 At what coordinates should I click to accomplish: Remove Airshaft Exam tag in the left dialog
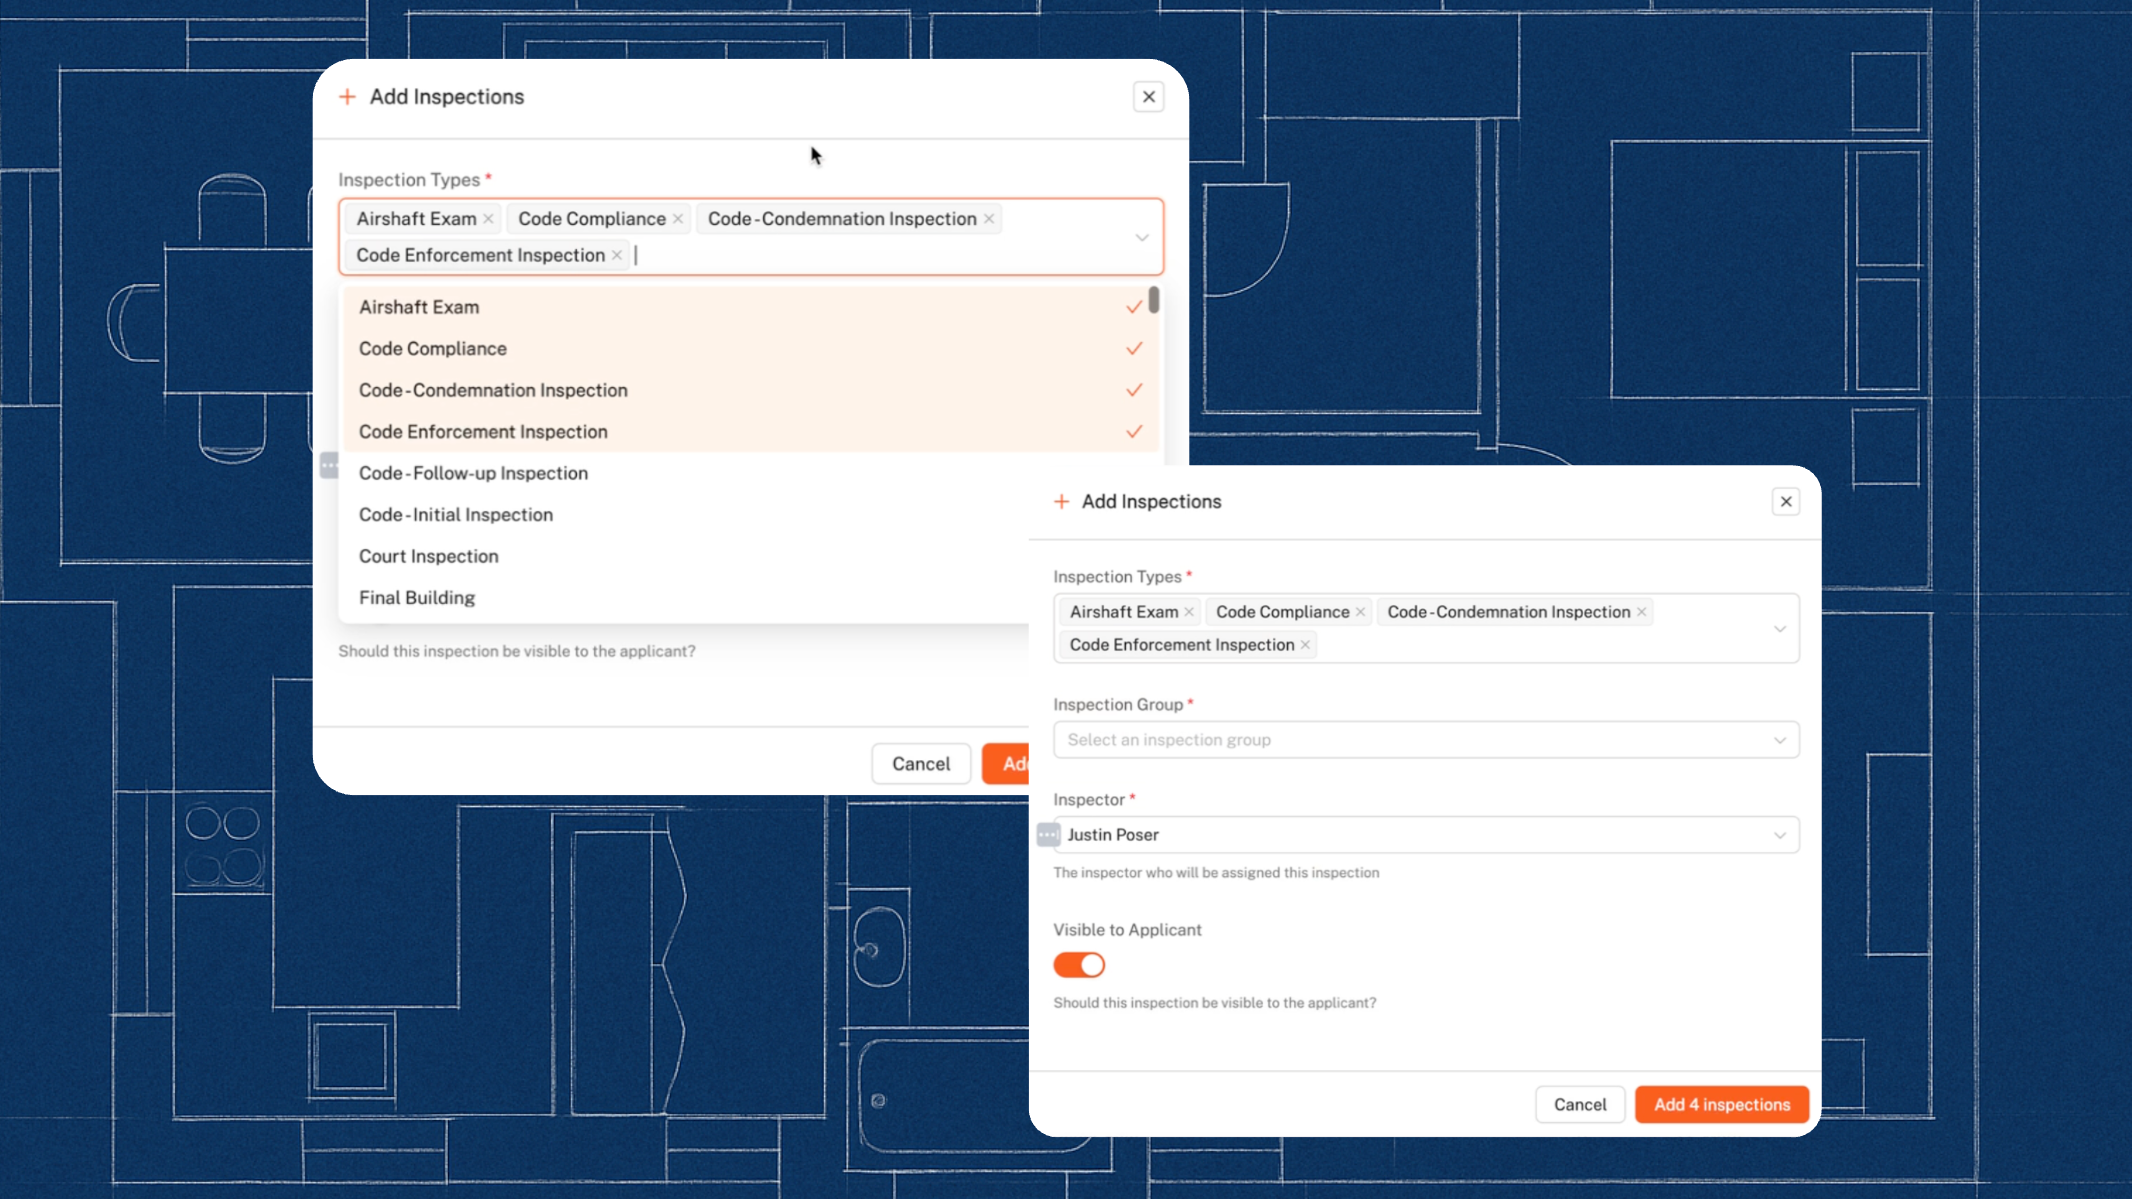point(488,219)
